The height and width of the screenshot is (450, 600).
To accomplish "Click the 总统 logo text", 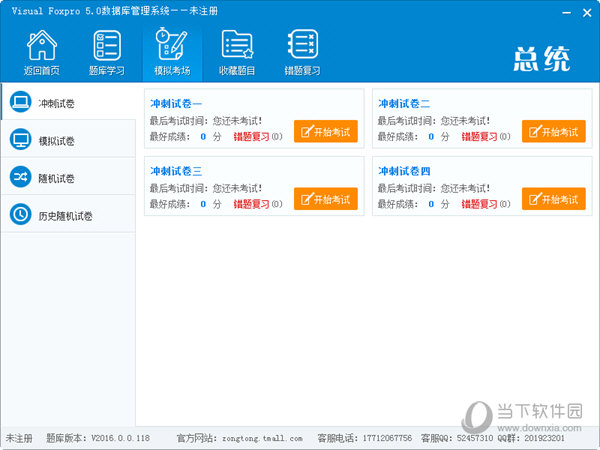I will 542,59.
